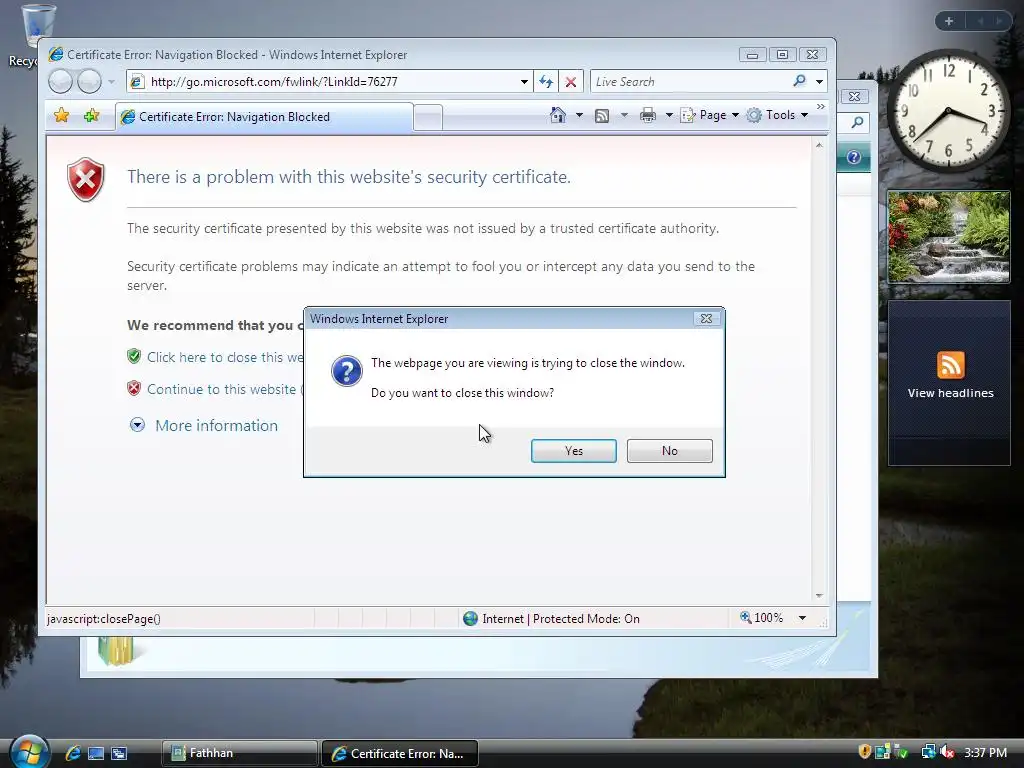Expand the Home button dropdown arrow
Image resolution: width=1024 pixels, height=768 pixels.
579,115
